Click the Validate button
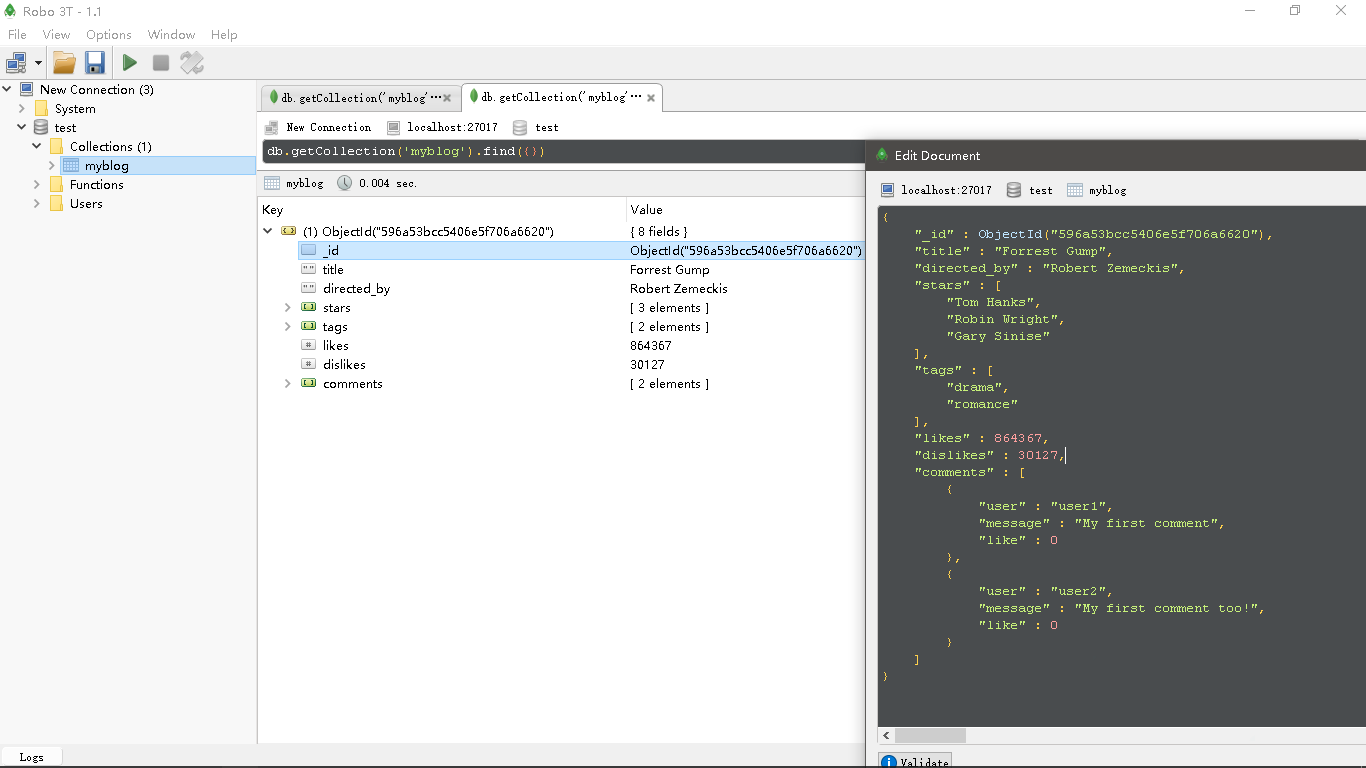The width and height of the screenshot is (1366, 768). [x=915, y=761]
